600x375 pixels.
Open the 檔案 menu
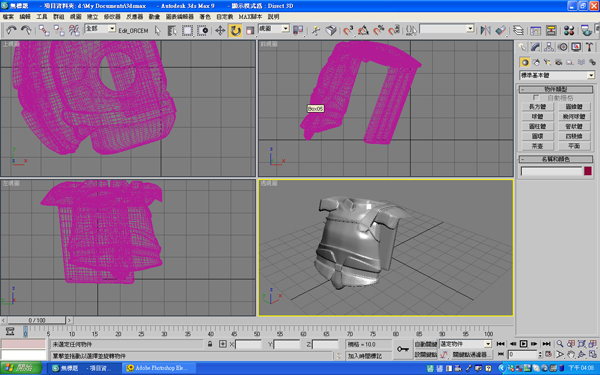click(8, 17)
